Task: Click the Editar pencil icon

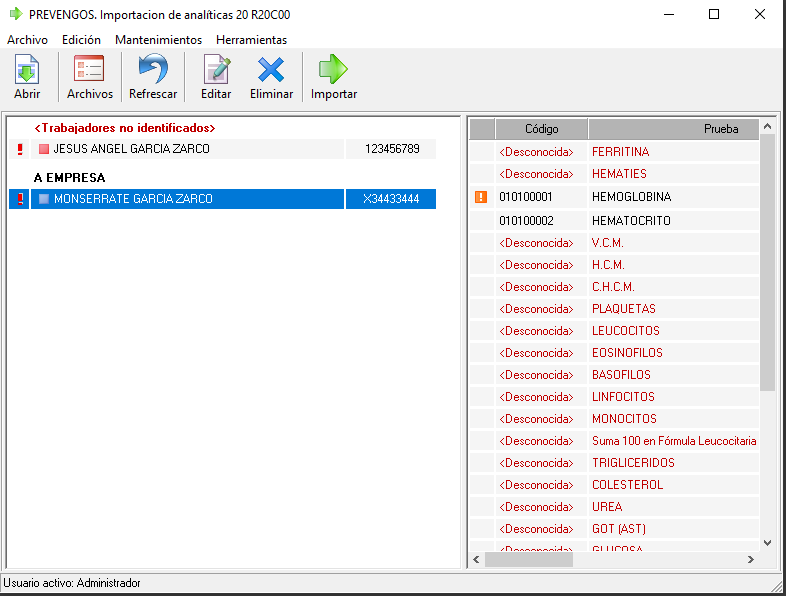Action: 216,70
